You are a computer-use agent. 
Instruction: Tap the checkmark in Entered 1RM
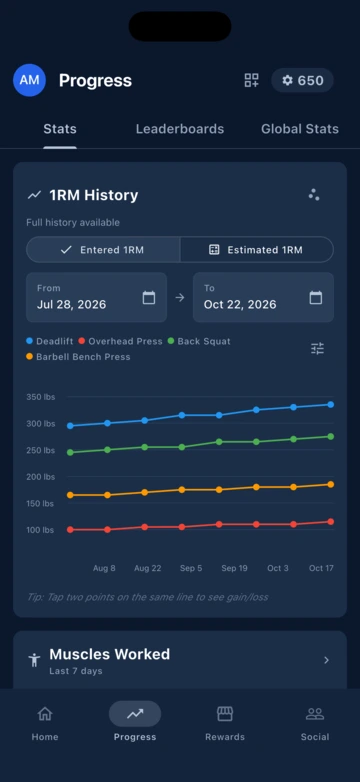66,250
